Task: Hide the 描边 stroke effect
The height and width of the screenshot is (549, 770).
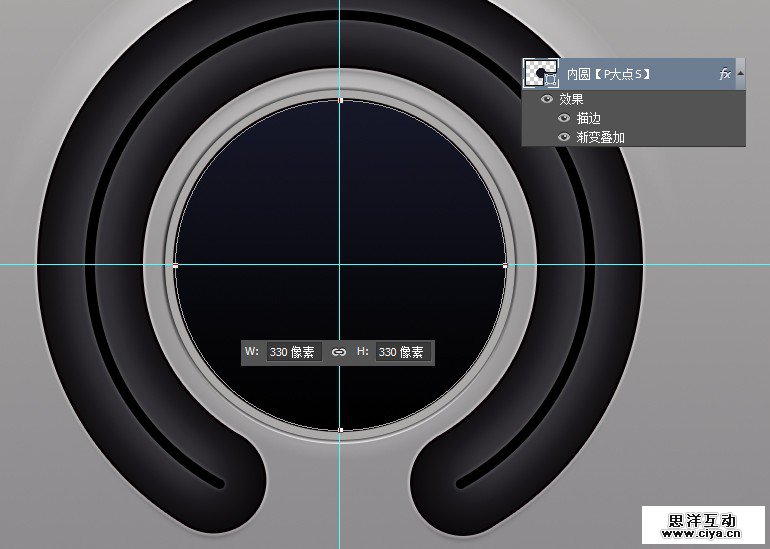Action: coord(564,118)
